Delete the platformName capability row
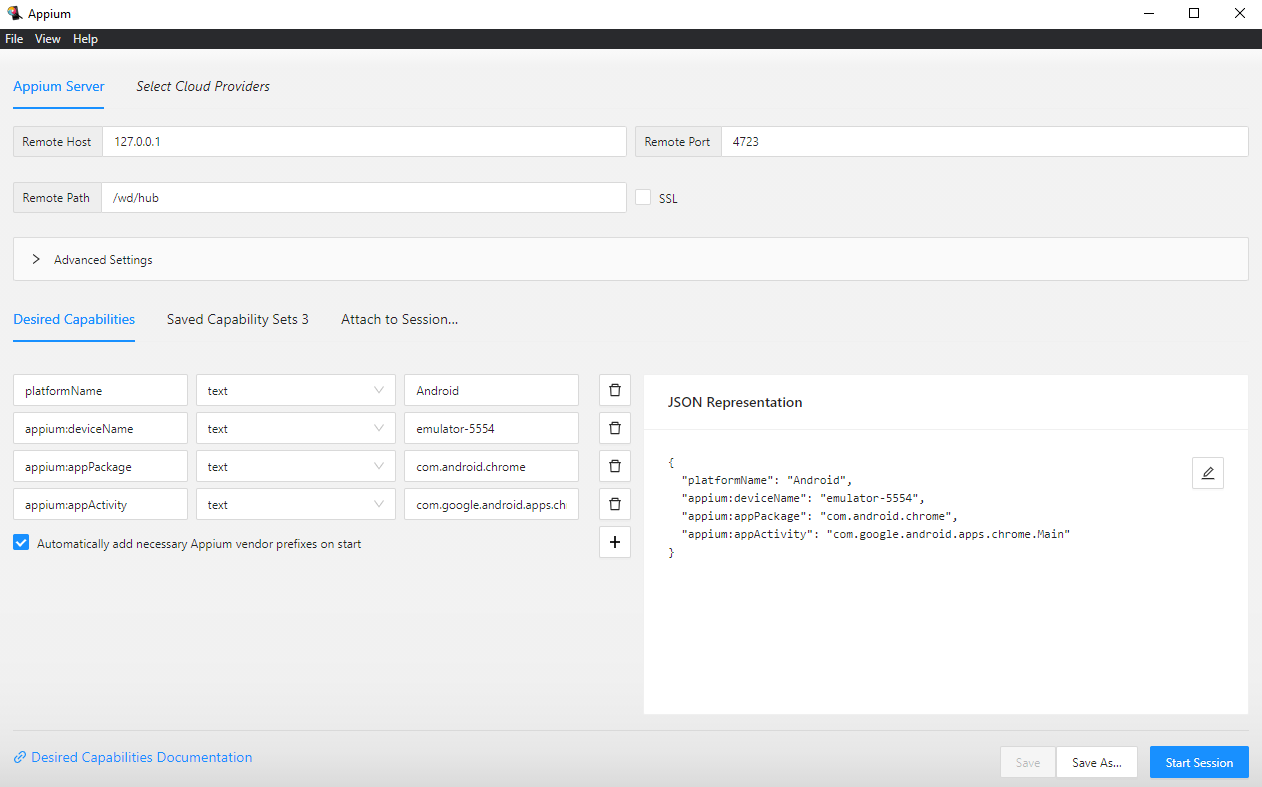The width and height of the screenshot is (1262, 787). (x=614, y=389)
